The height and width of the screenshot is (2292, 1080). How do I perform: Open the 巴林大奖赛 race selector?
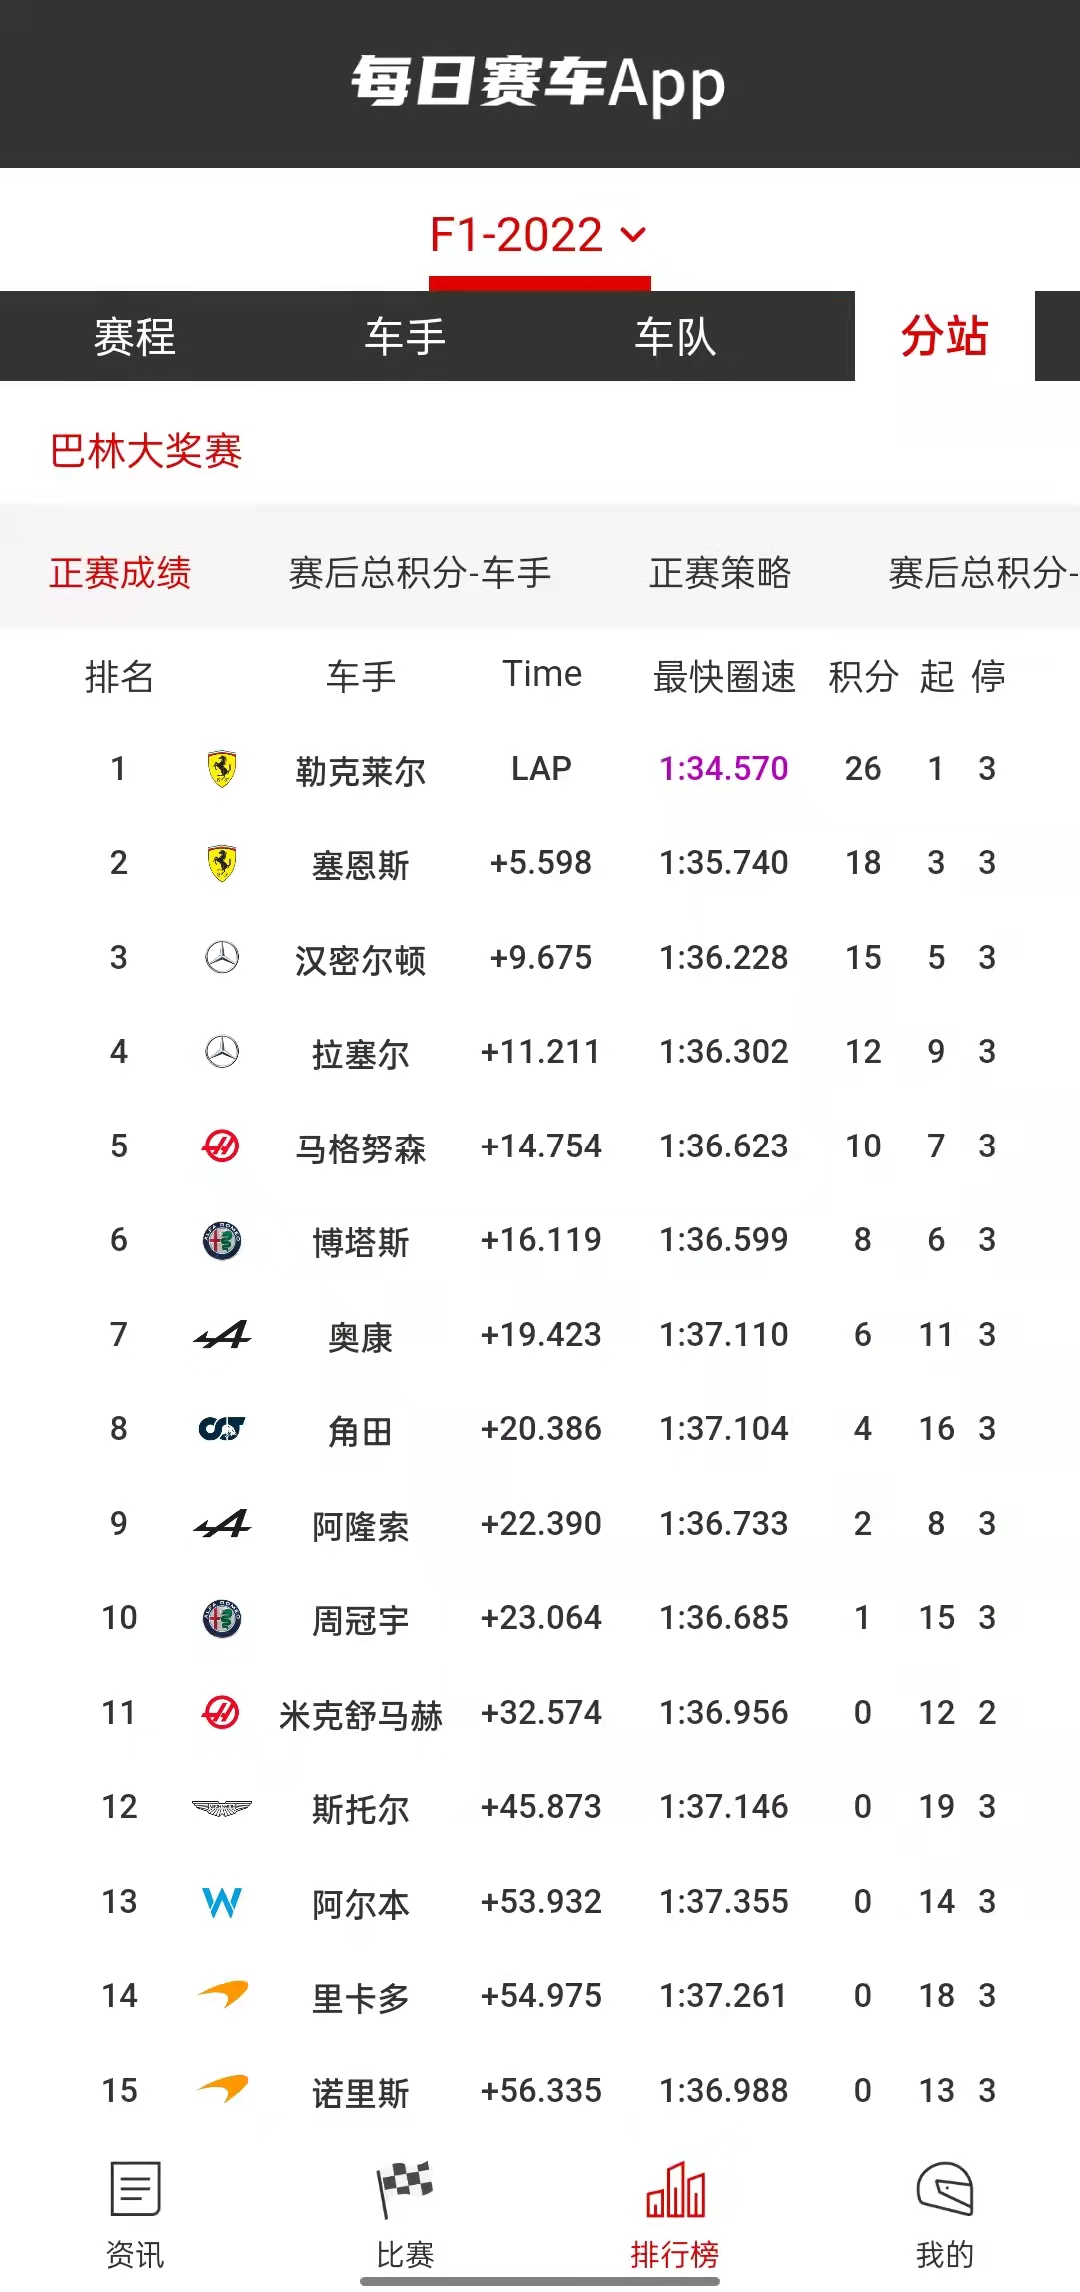click(x=146, y=451)
